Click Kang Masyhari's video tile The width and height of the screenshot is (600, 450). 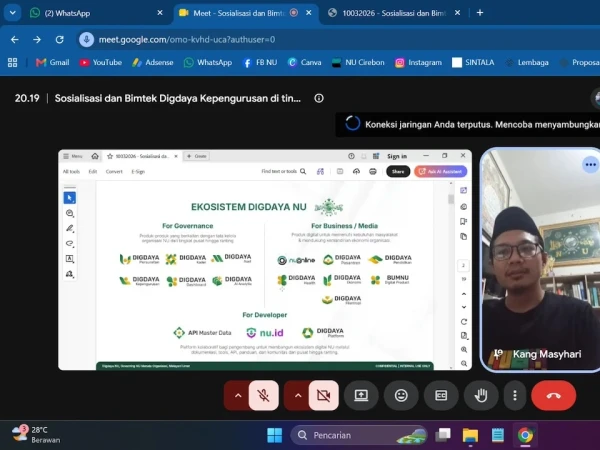[x=540, y=260]
